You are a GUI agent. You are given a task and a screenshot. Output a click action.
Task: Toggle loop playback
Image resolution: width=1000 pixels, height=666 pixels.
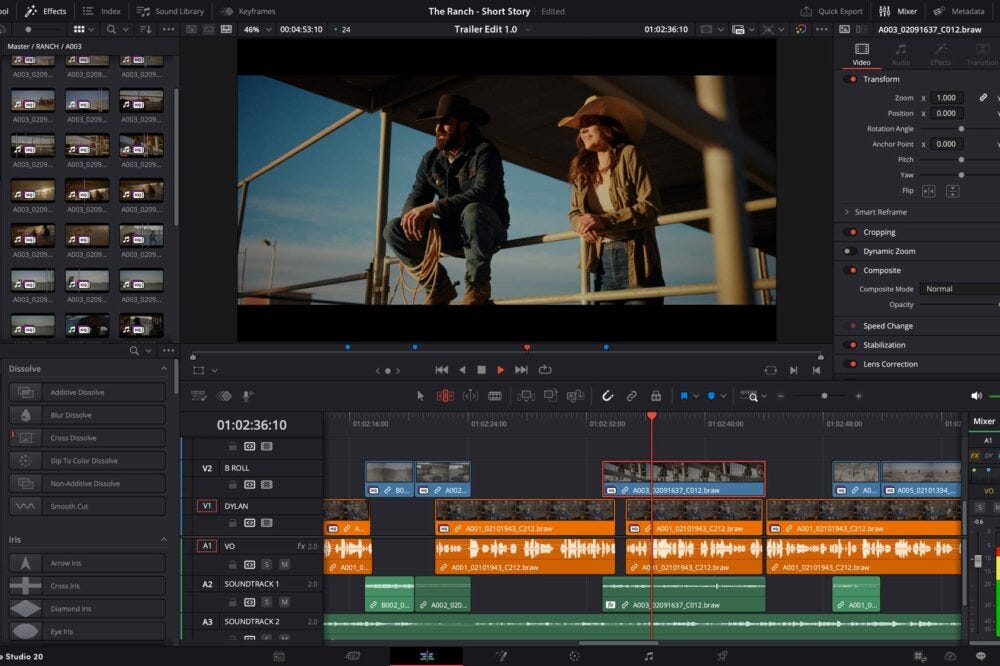coord(545,370)
